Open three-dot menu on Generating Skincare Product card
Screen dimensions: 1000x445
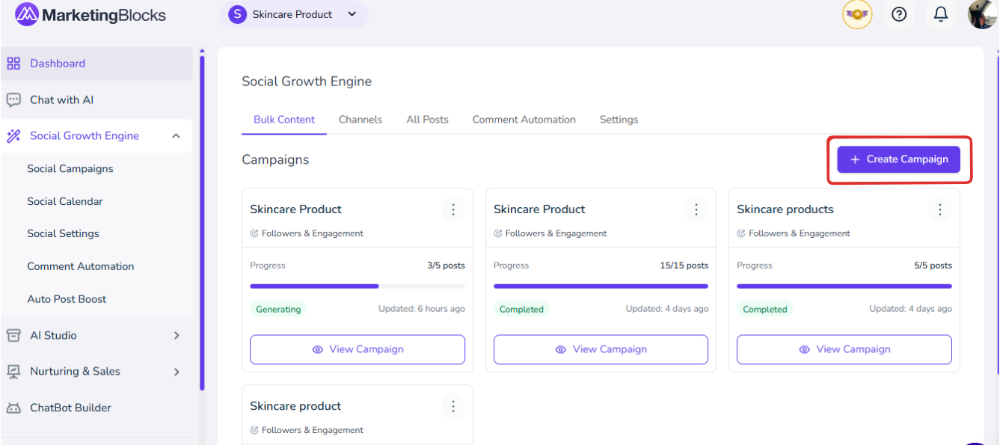[453, 209]
